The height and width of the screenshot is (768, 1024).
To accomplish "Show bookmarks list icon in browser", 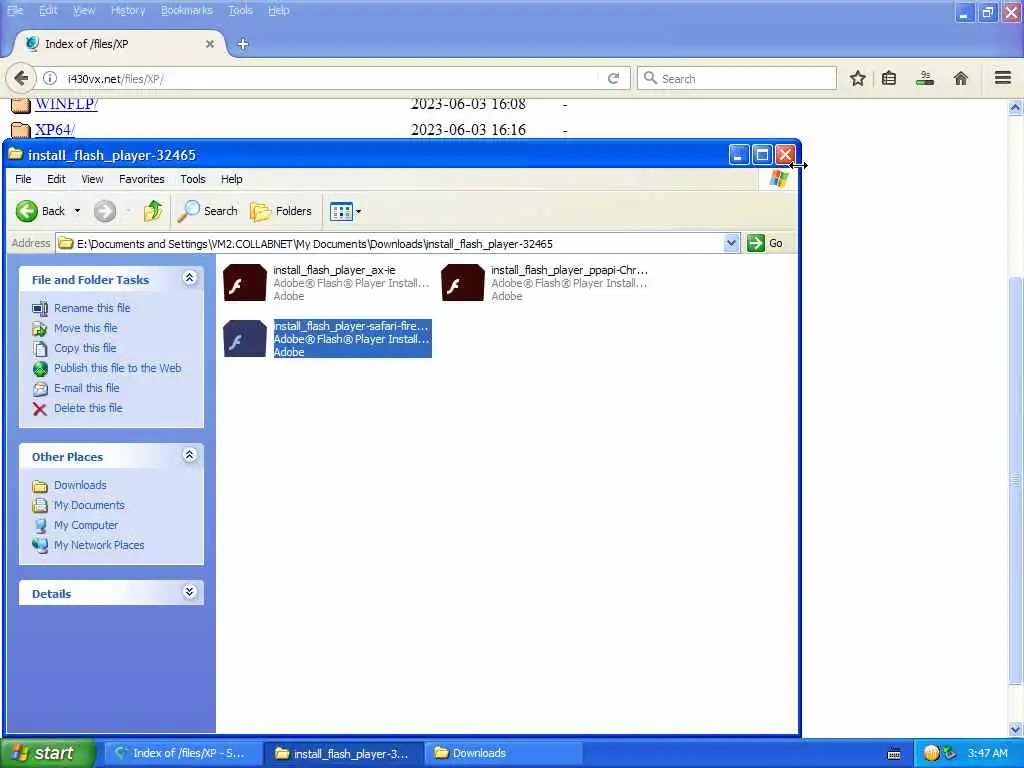I will [x=889, y=79].
